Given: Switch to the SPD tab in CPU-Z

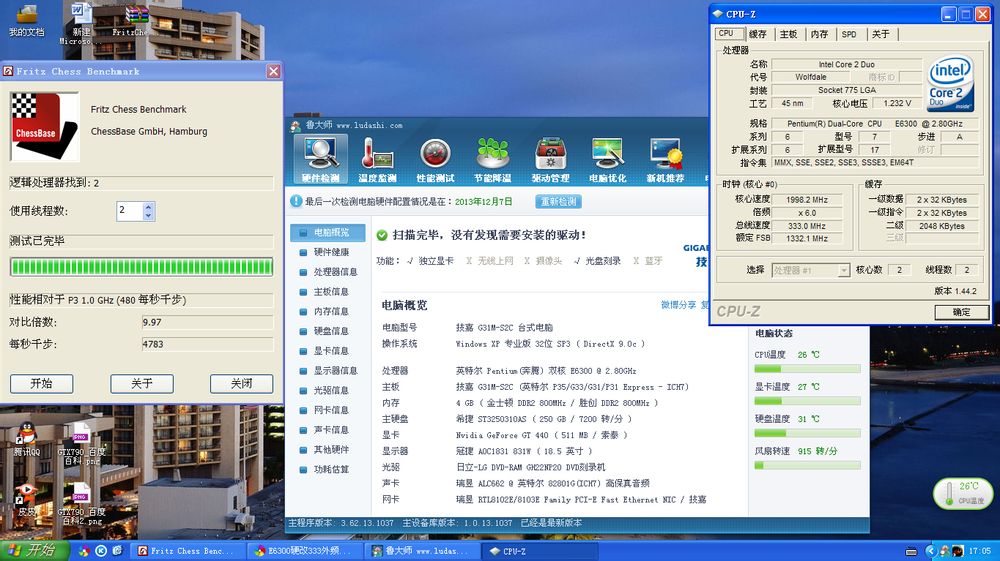Looking at the screenshot, I should [849, 34].
